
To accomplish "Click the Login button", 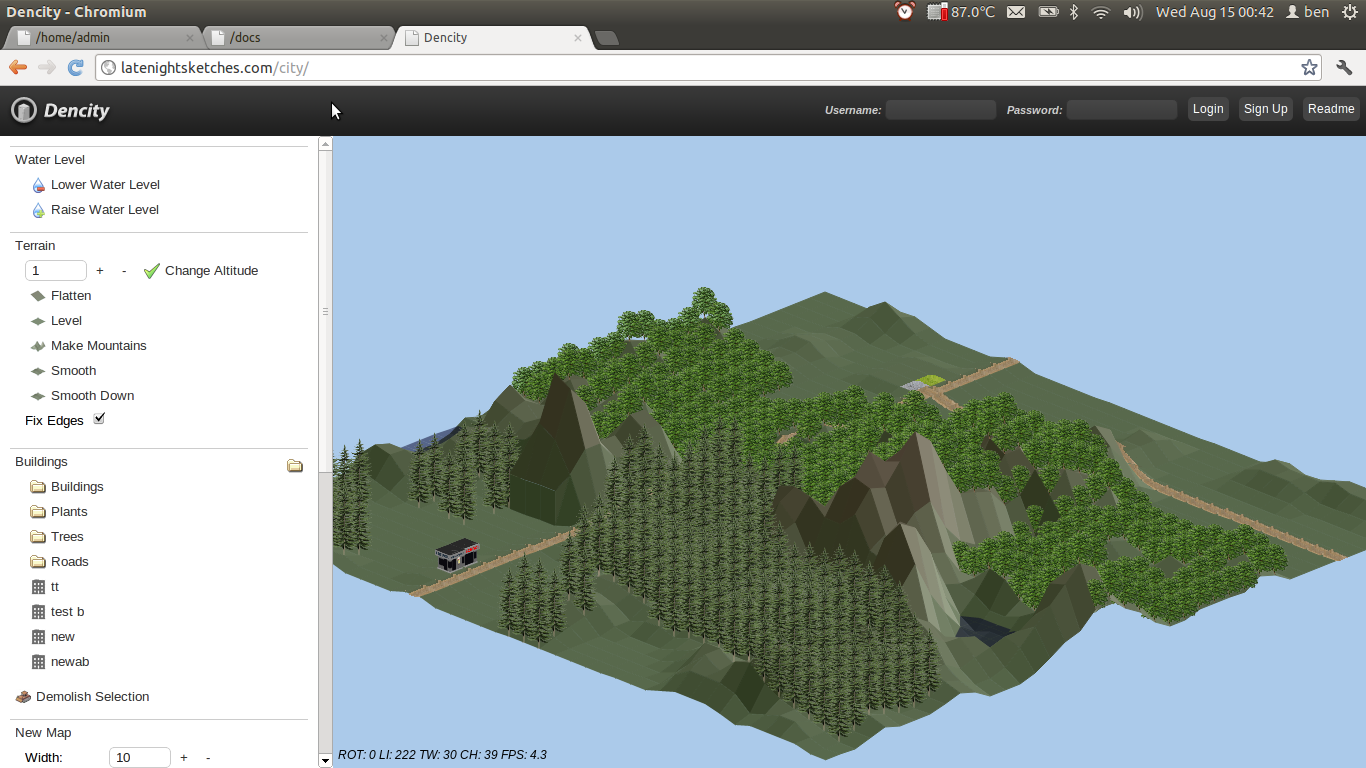I will 1208,109.
